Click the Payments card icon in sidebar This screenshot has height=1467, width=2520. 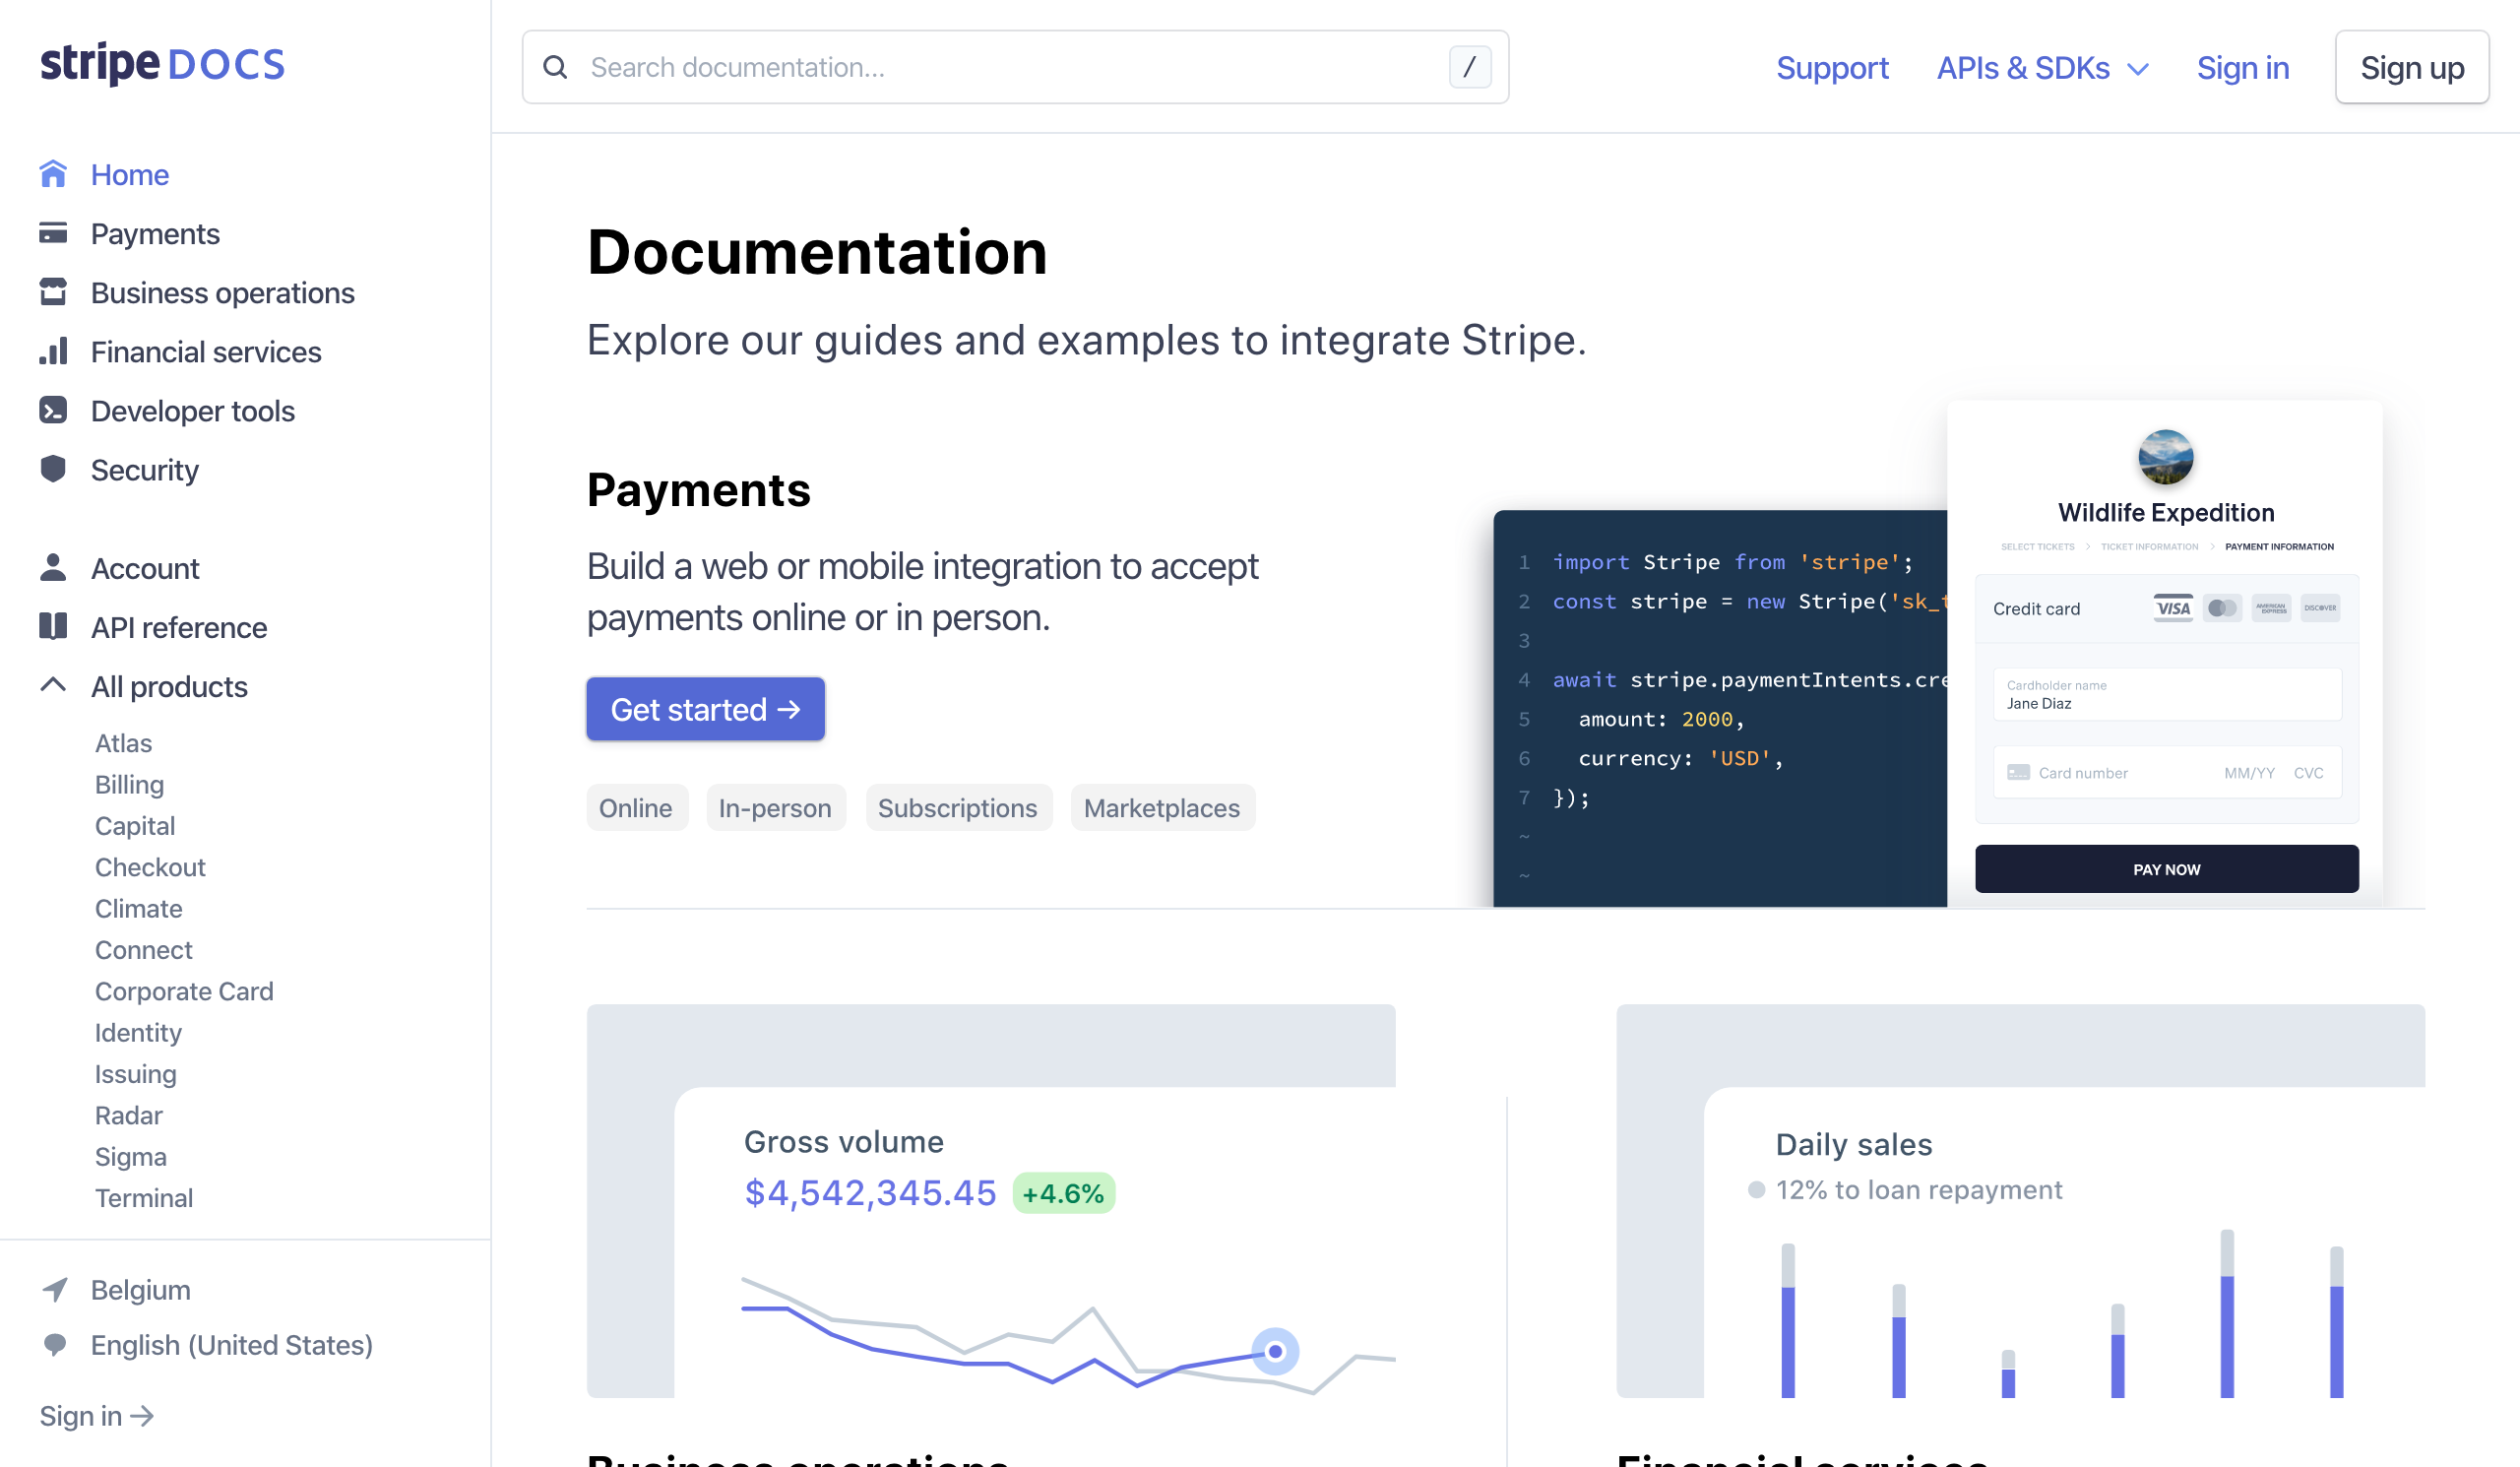(x=53, y=233)
